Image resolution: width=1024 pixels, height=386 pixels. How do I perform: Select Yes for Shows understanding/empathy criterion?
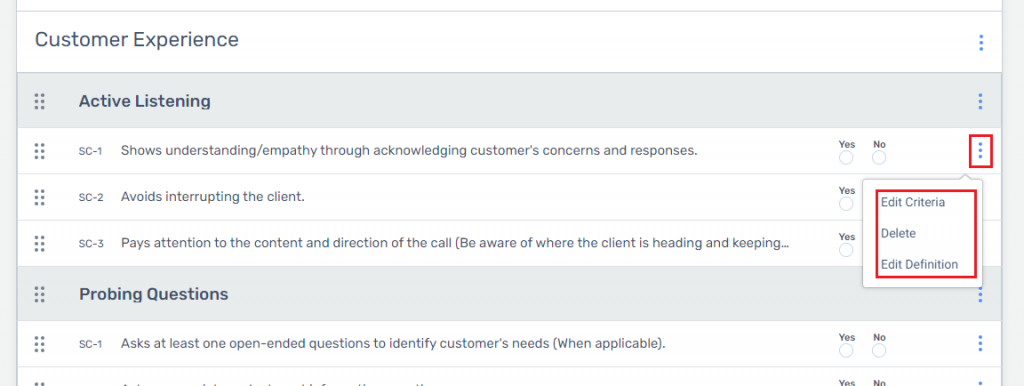pos(846,158)
